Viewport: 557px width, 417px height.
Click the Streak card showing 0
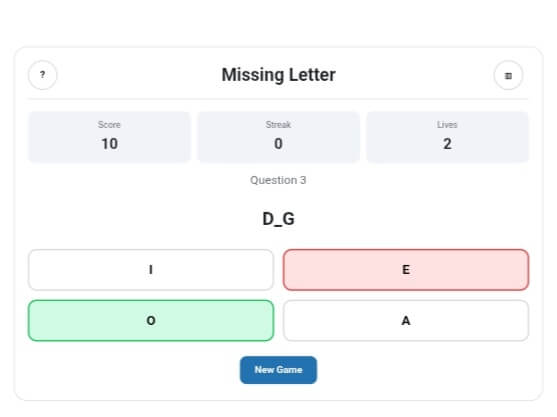point(278,137)
